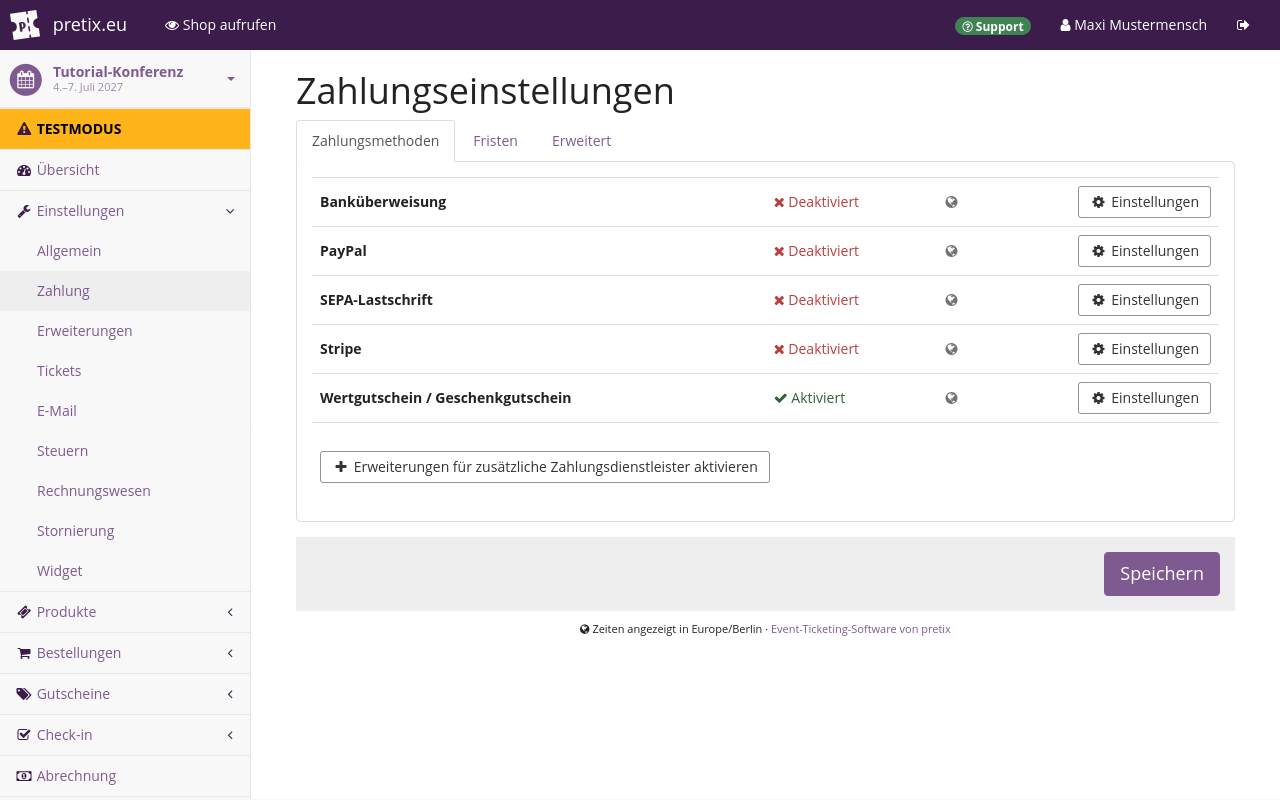Activate additional payment provider extensions button
The height and width of the screenshot is (800, 1280).
click(x=545, y=467)
